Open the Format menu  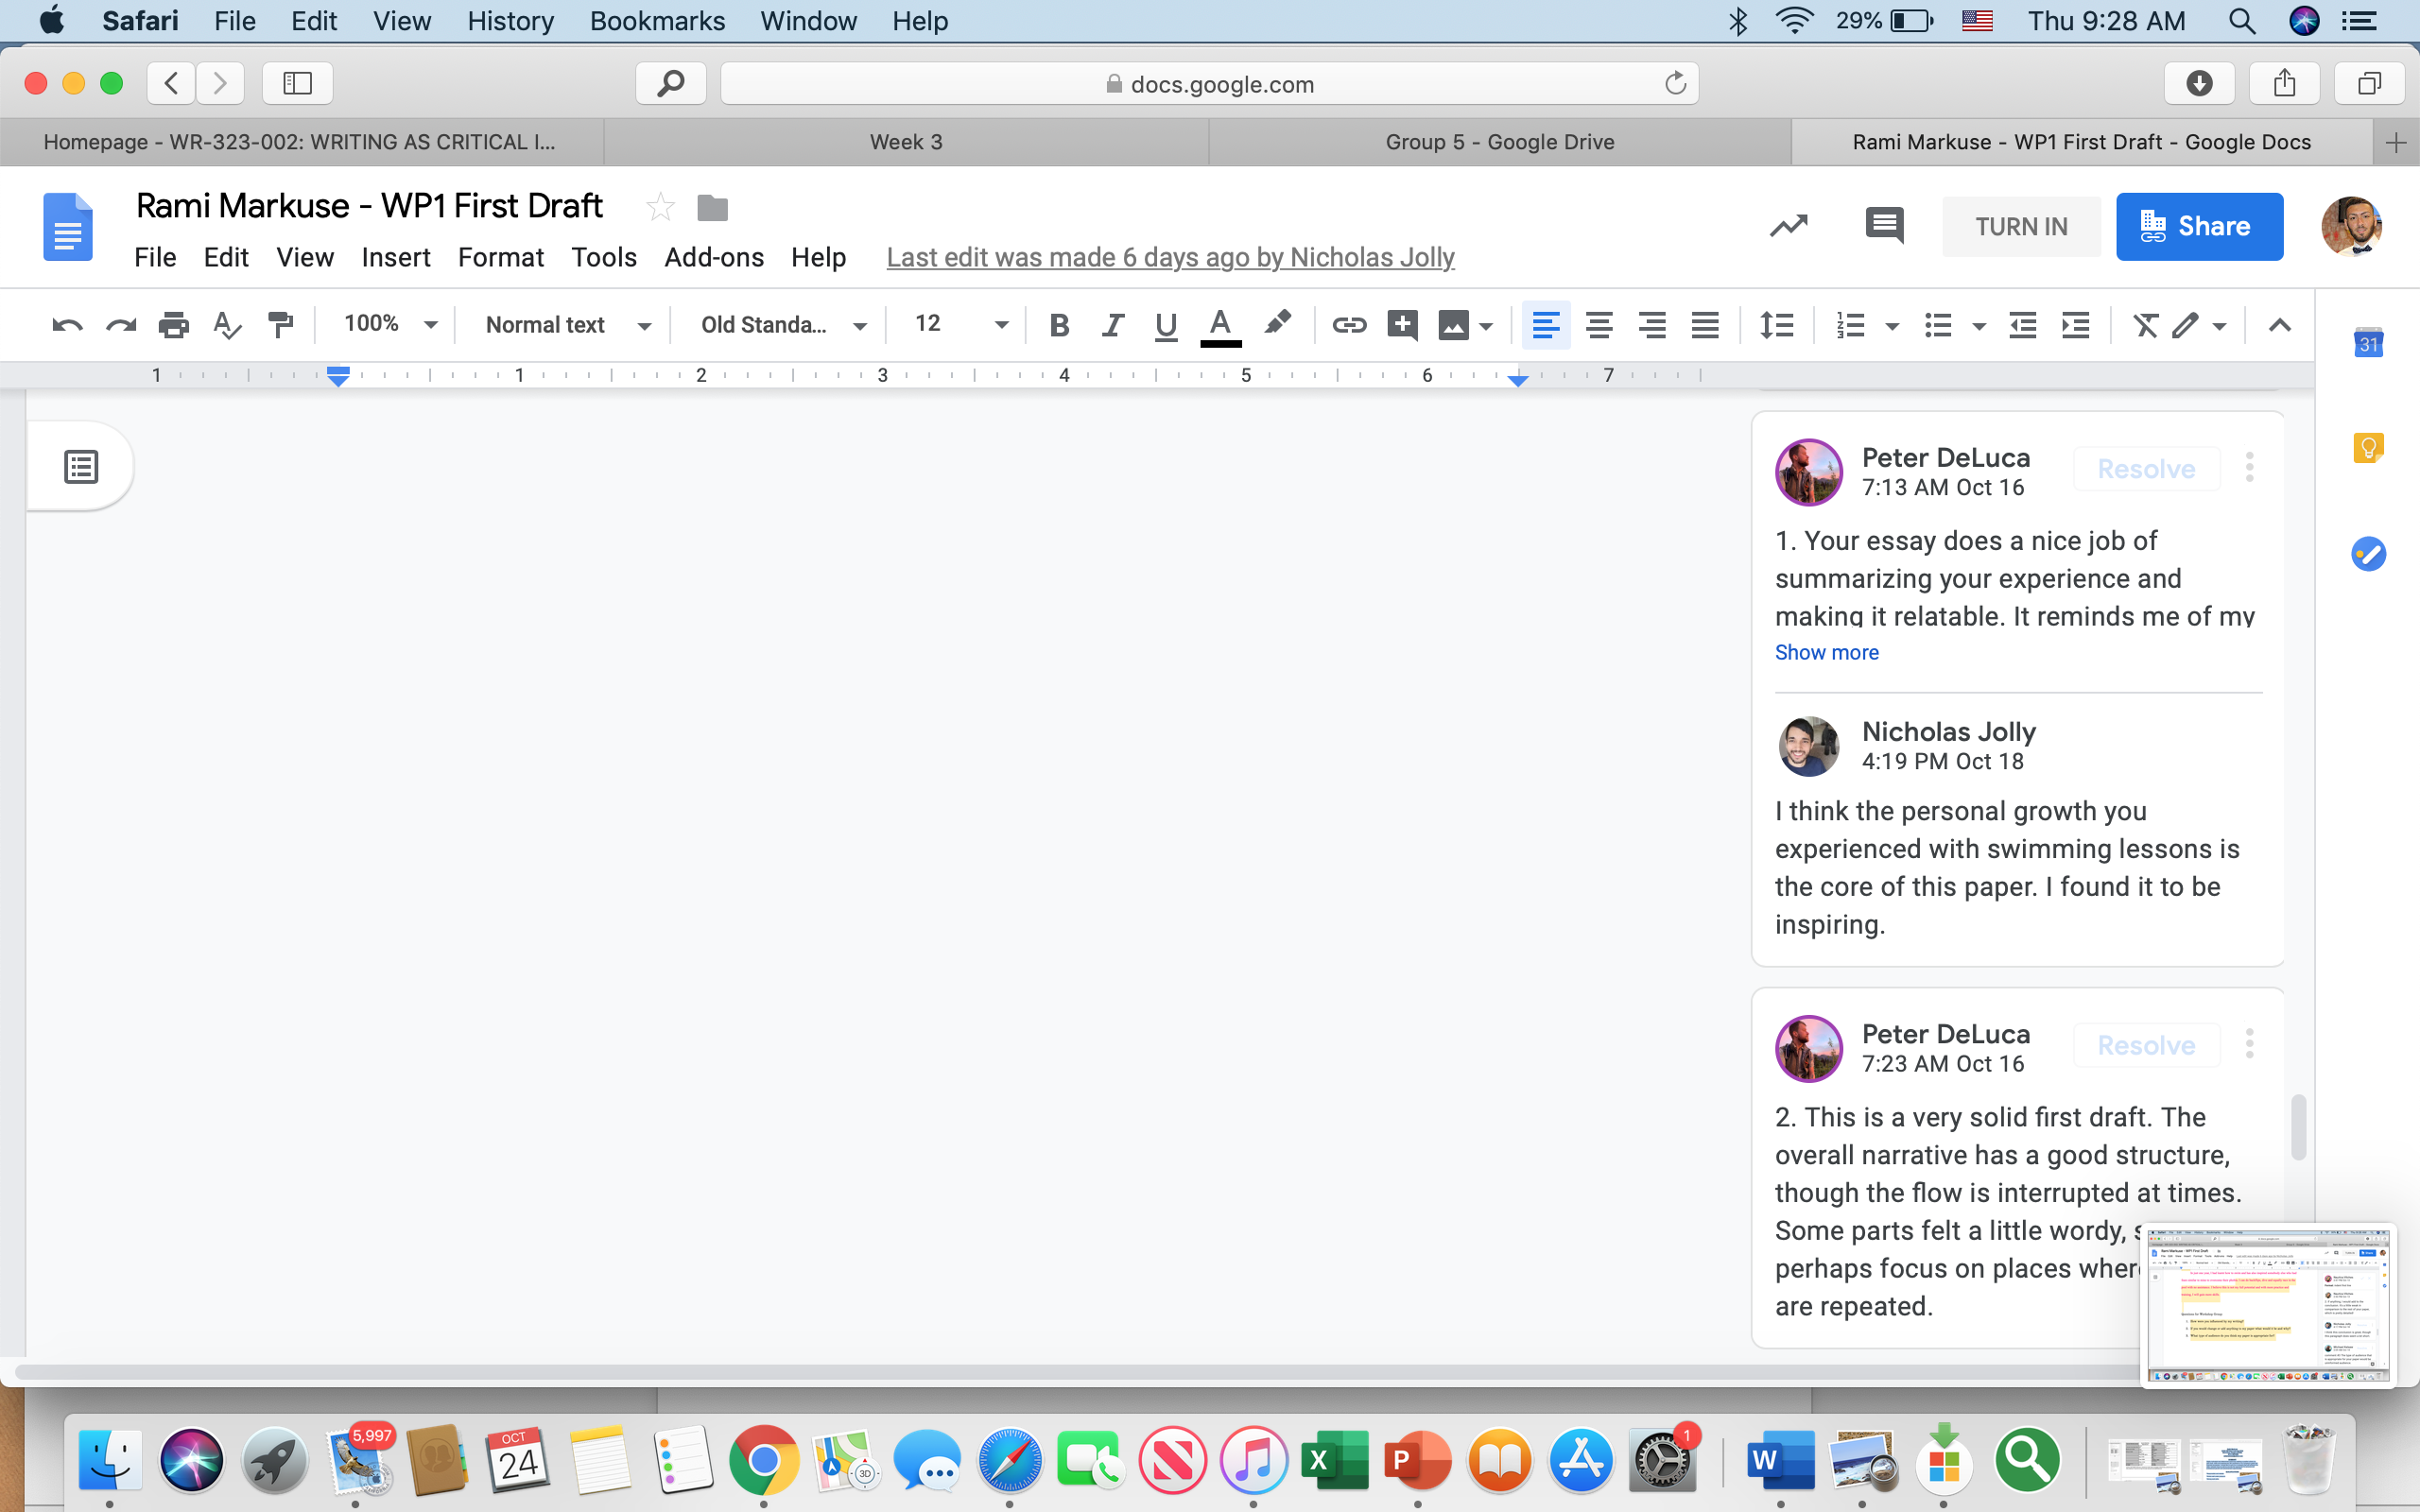tap(501, 257)
